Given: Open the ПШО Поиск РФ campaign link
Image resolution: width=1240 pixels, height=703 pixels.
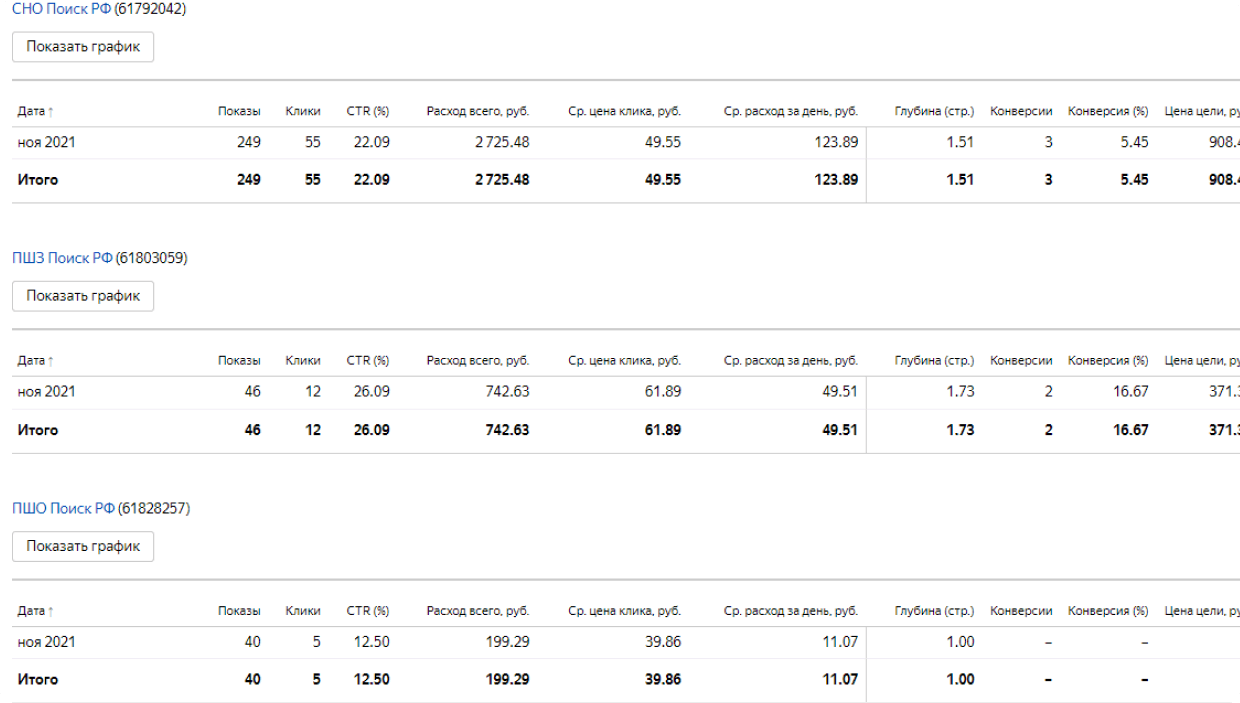Looking at the screenshot, I should (63, 508).
